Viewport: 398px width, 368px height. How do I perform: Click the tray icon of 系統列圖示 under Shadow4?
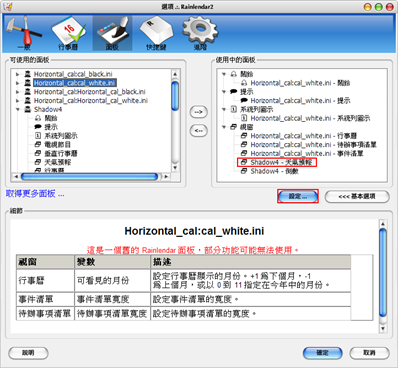38,136
